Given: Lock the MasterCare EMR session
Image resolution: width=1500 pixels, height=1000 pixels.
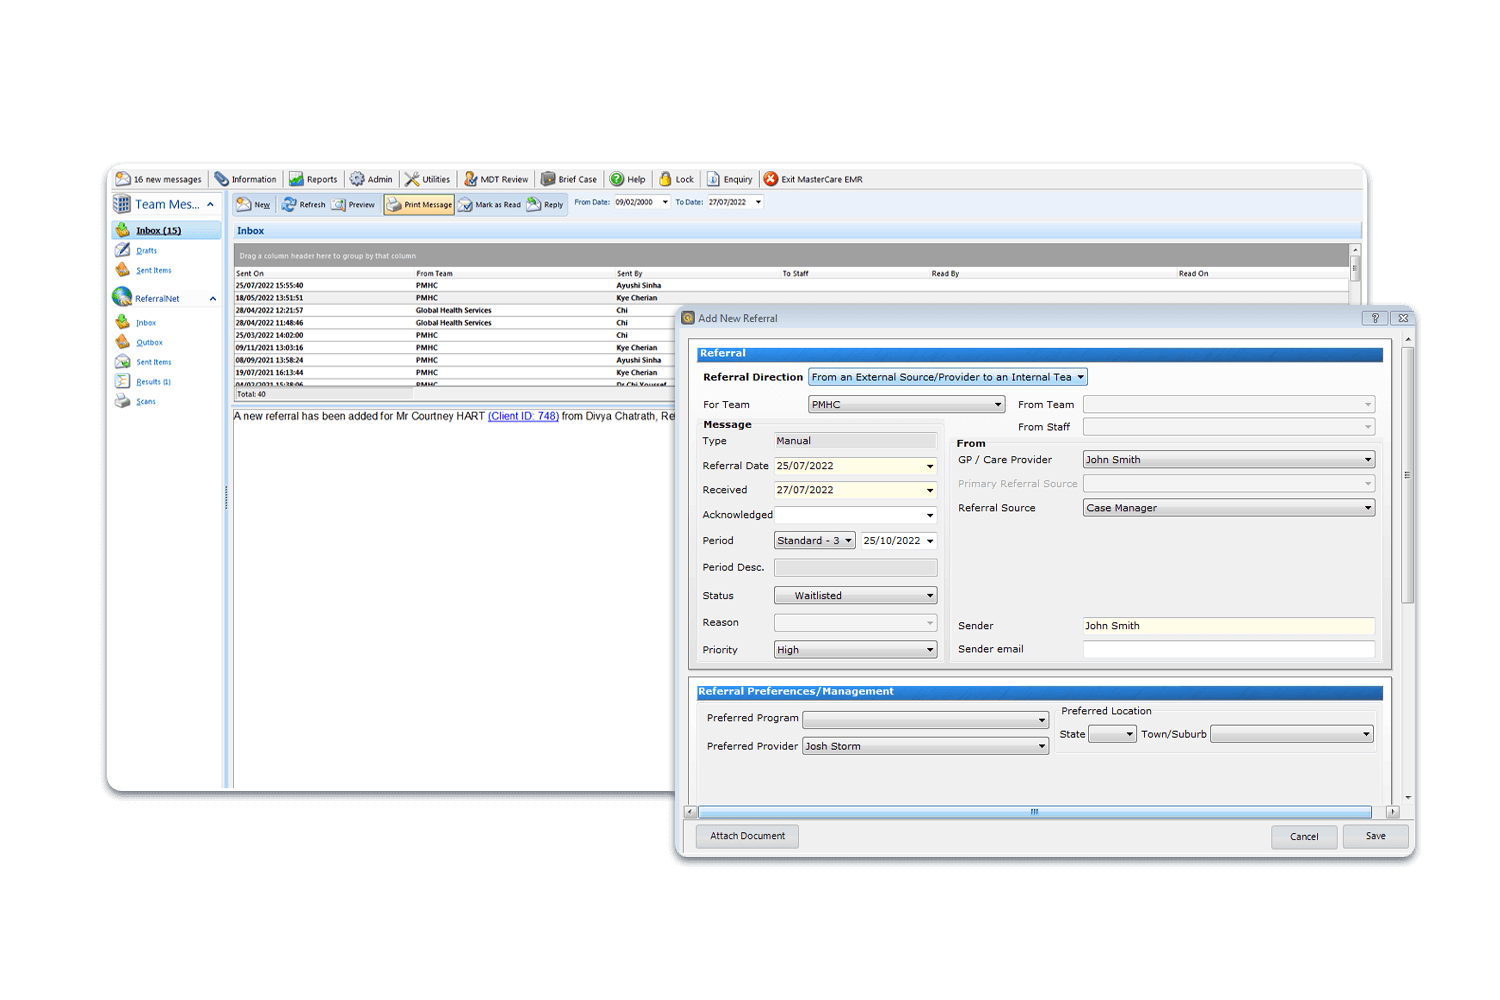Looking at the screenshot, I should point(676,178).
